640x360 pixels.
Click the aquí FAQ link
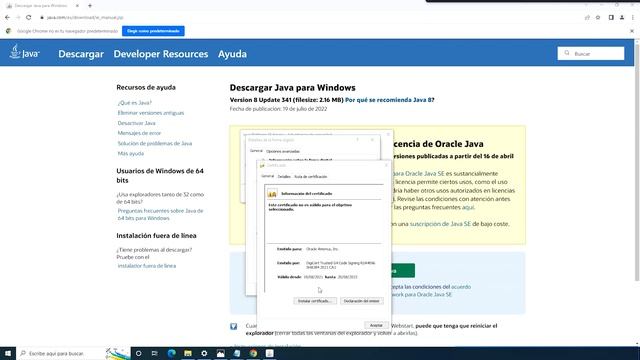click(x=468, y=207)
